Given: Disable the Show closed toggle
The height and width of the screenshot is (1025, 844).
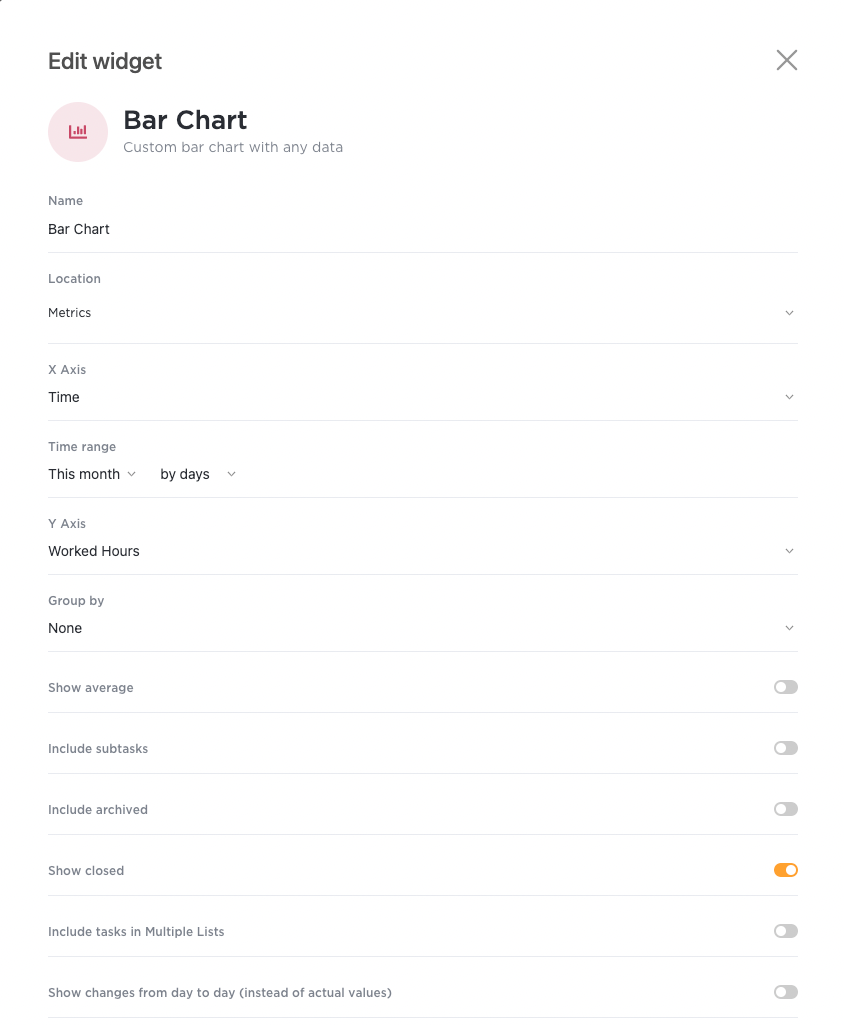Looking at the screenshot, I should pyautogui.click(x=786, y=870).
